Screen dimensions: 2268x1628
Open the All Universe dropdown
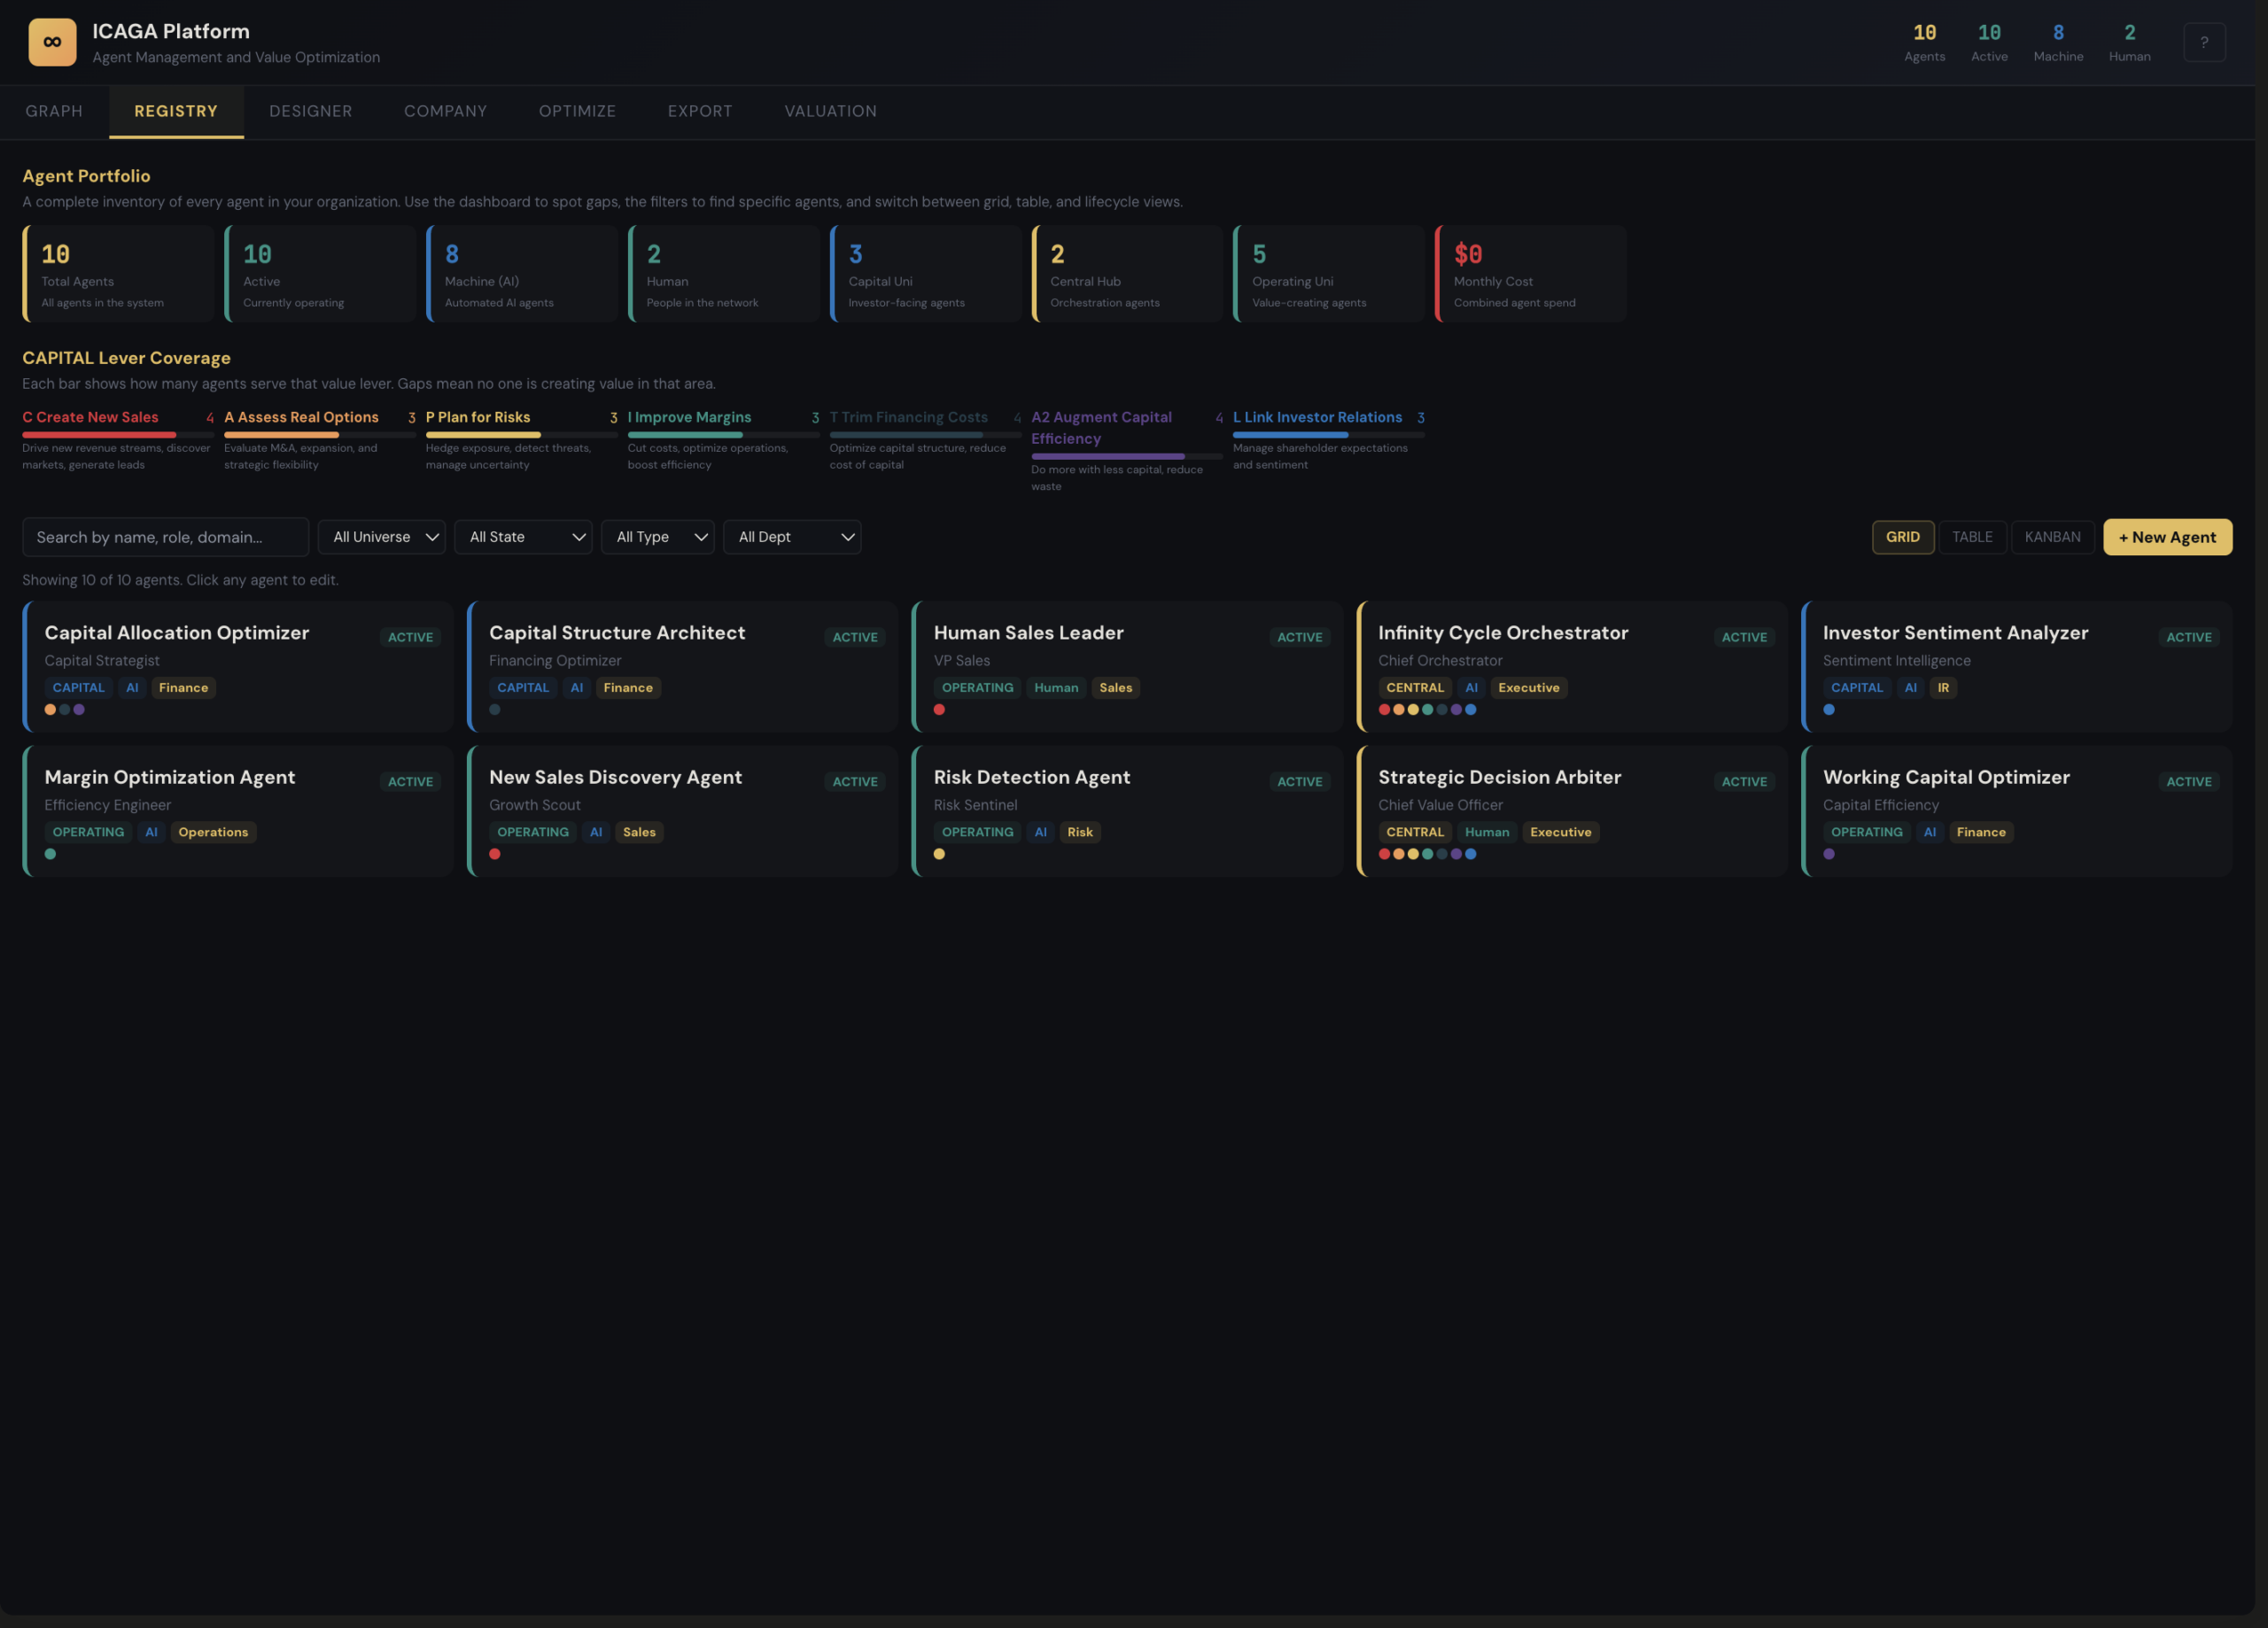[382, 537]
